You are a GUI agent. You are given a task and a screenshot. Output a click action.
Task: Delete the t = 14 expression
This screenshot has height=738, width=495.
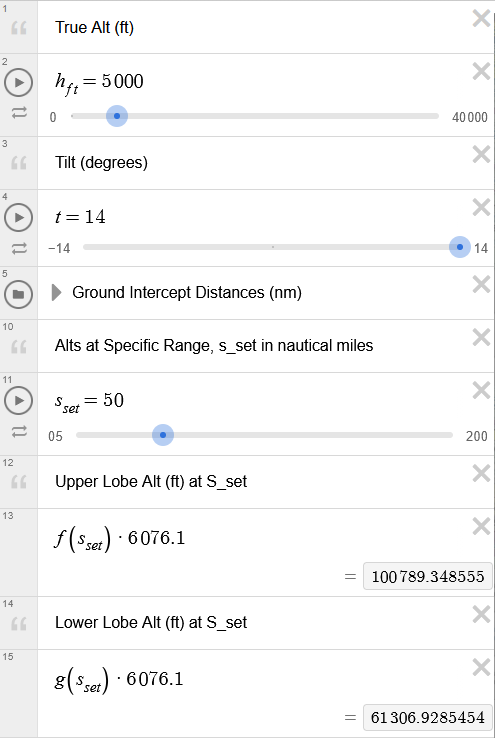[x=481, y=207]
